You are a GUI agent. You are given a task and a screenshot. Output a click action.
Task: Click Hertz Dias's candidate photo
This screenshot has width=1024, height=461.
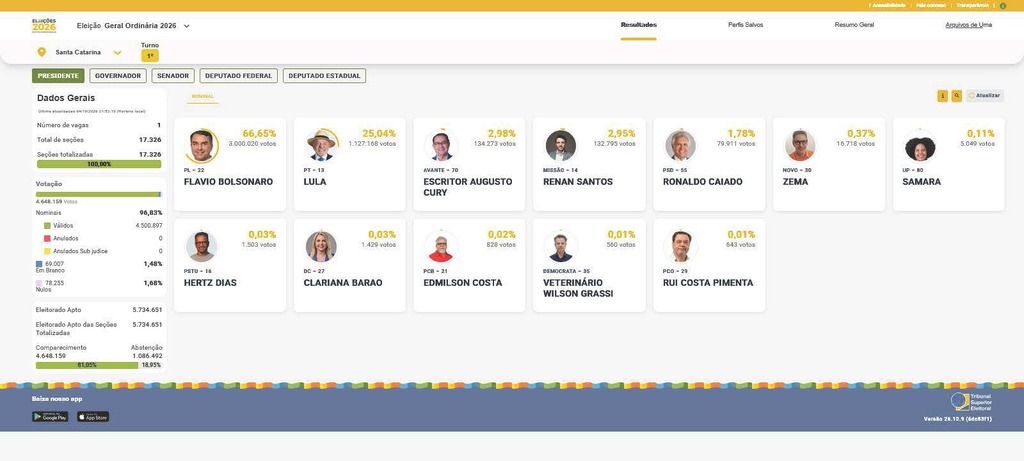coord(202,247)
